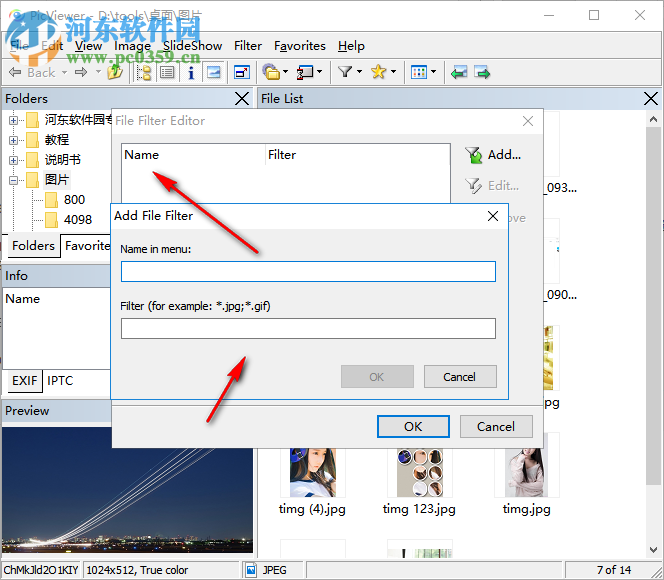Click the full screen view icon
The height and width of the screenshot is (580, 664).
(x=242, y=72)
